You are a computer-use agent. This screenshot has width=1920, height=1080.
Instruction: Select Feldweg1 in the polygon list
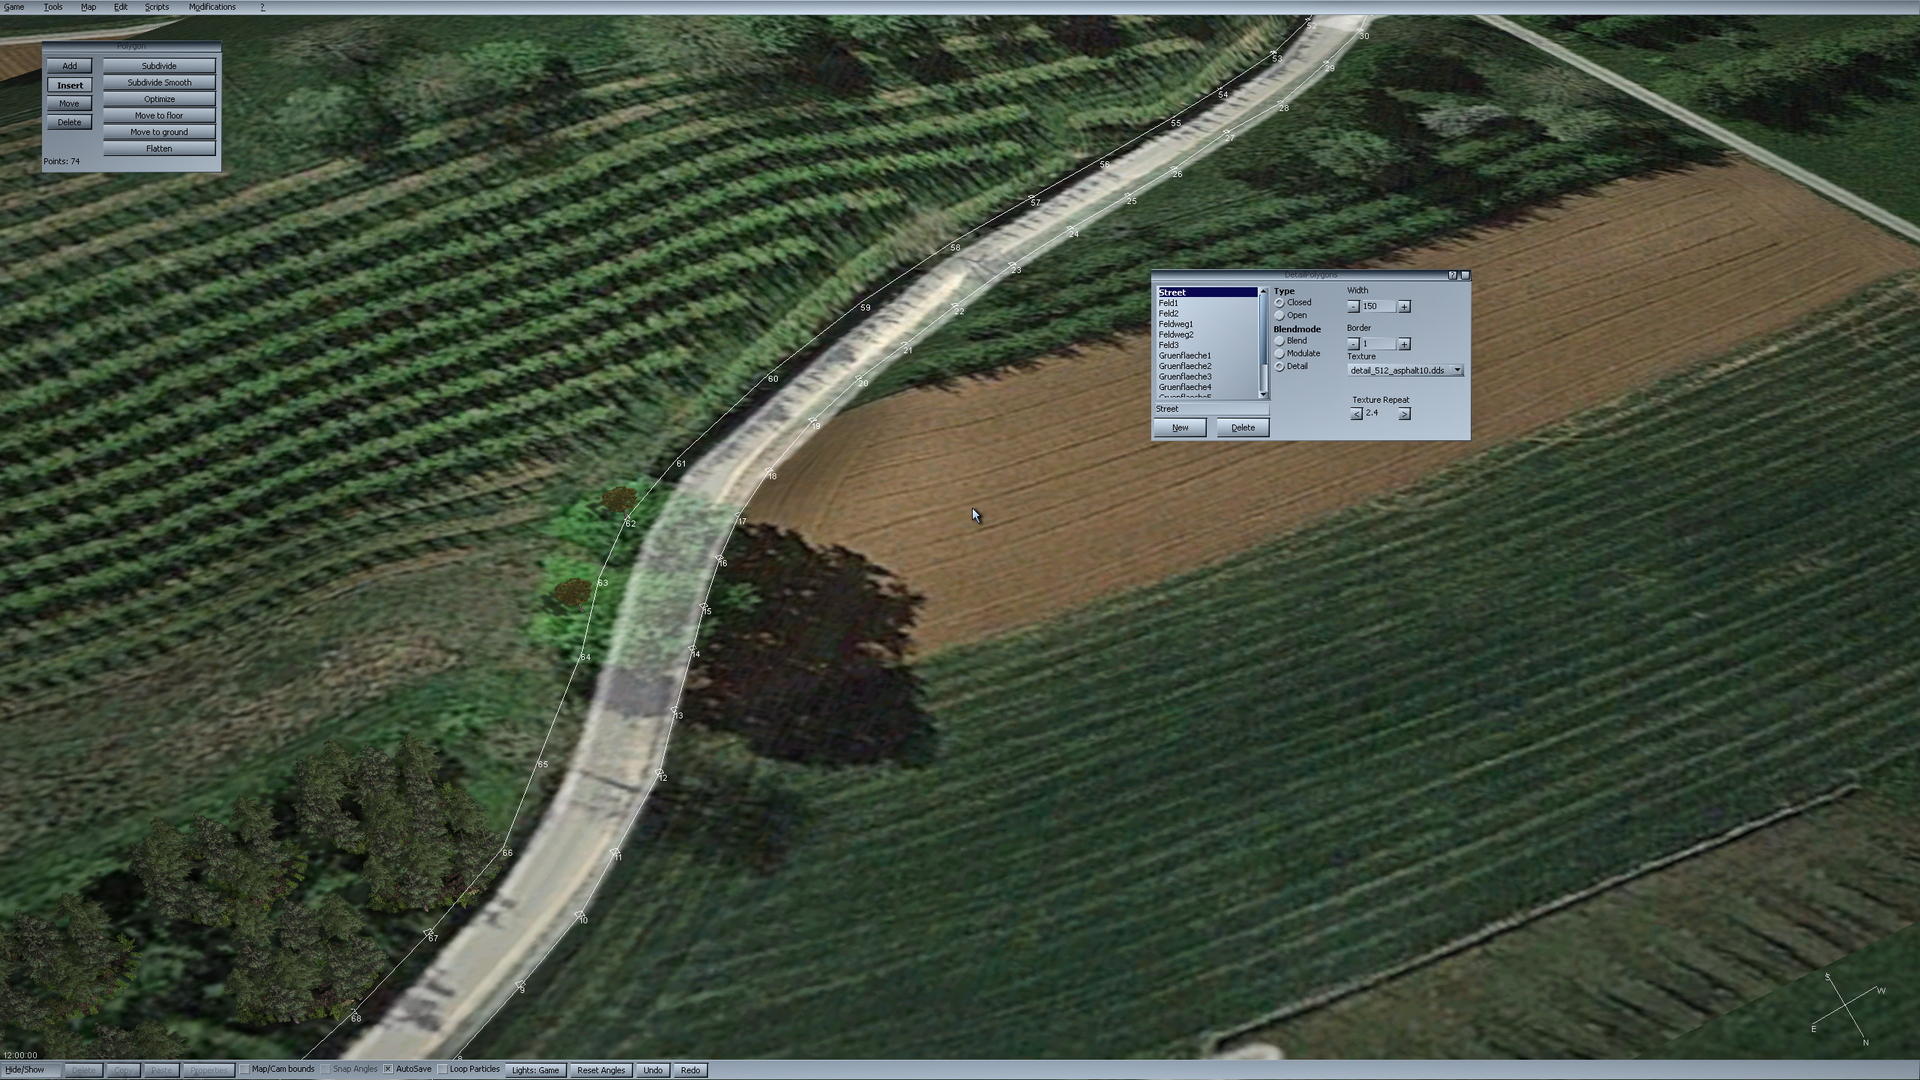click(x=1176, y=324)
